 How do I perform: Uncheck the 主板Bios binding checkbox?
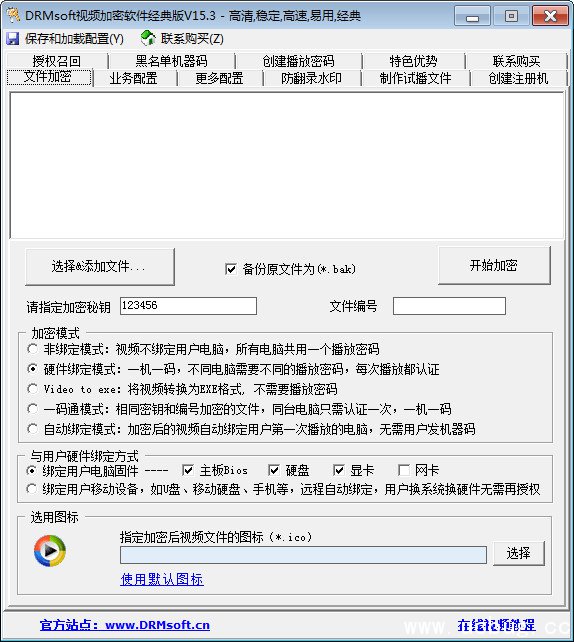(x=188, y=470)
